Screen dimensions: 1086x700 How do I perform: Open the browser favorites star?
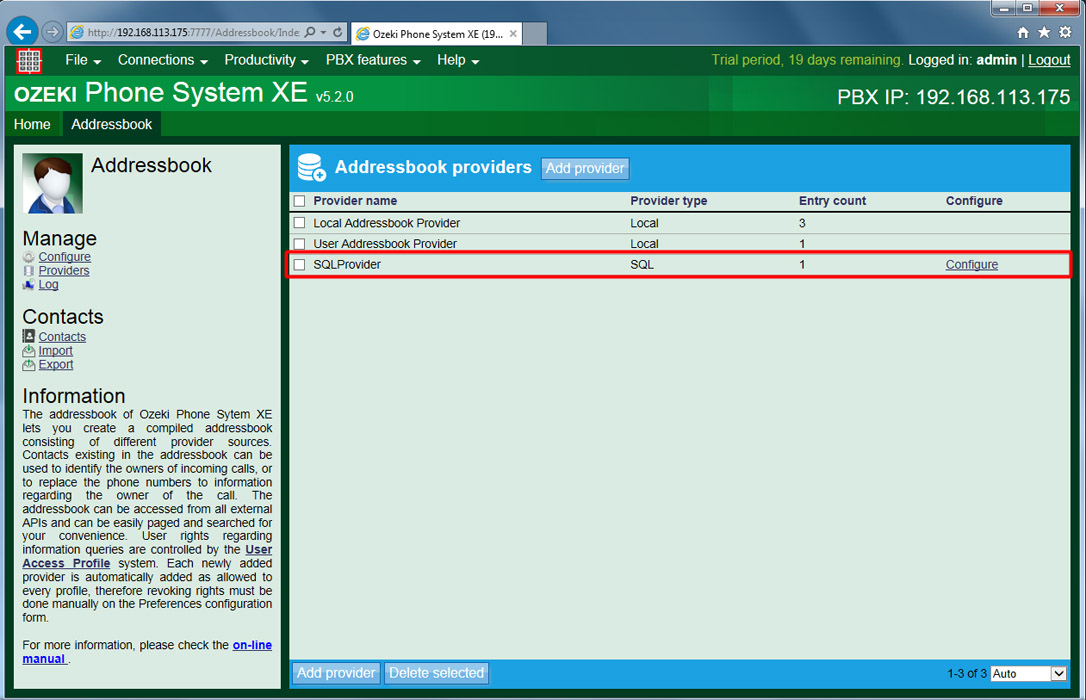[x=1044, y=32]
